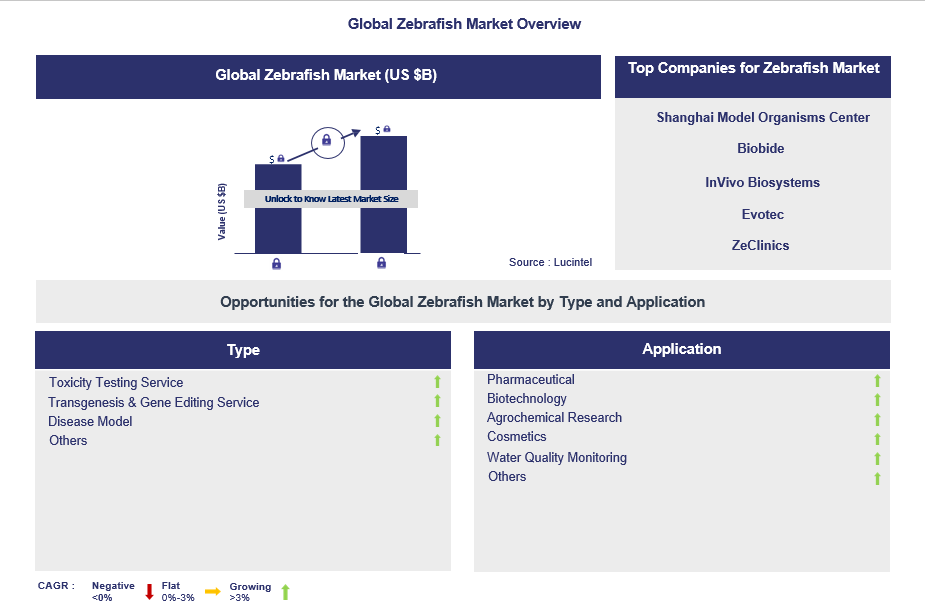Click the green Growing CAGR arrow in legend
Image resolution: width=925 pixels, height=608 pixels.
click(285, 592)
